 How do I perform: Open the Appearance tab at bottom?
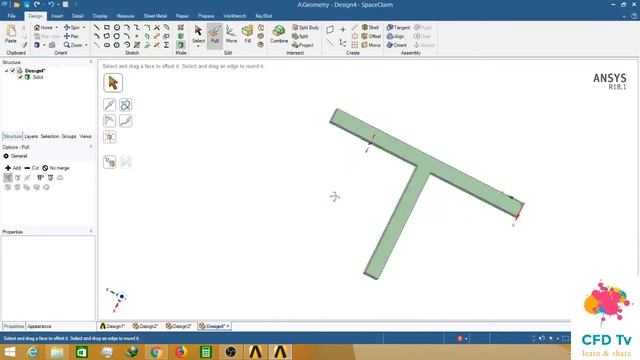(x=39, y=326)
